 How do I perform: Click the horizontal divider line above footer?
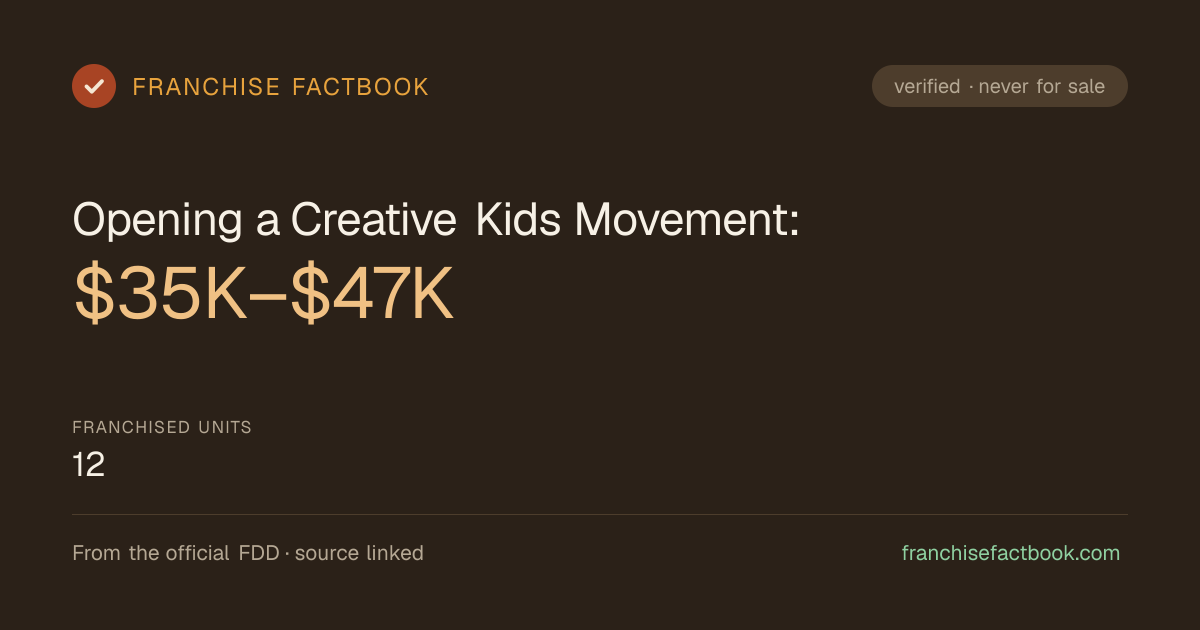point(600,514)
